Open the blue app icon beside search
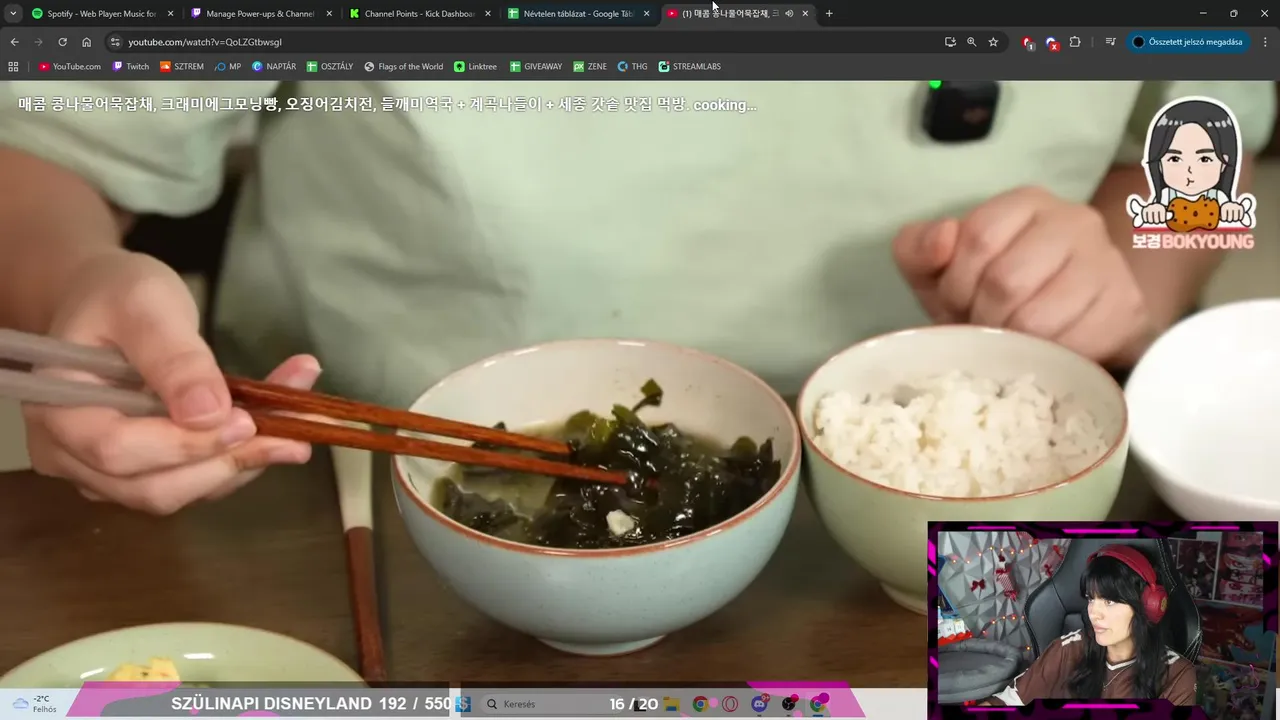 pos(463,704)
